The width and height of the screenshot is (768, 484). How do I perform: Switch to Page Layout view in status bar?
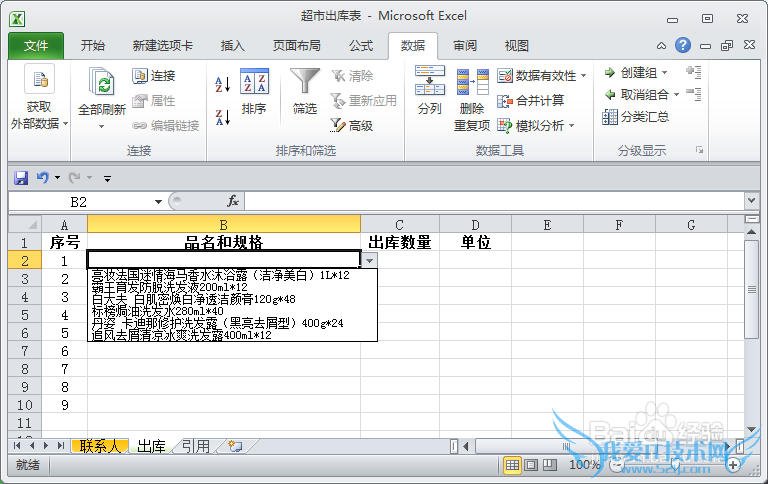click(x=531, y=465)
